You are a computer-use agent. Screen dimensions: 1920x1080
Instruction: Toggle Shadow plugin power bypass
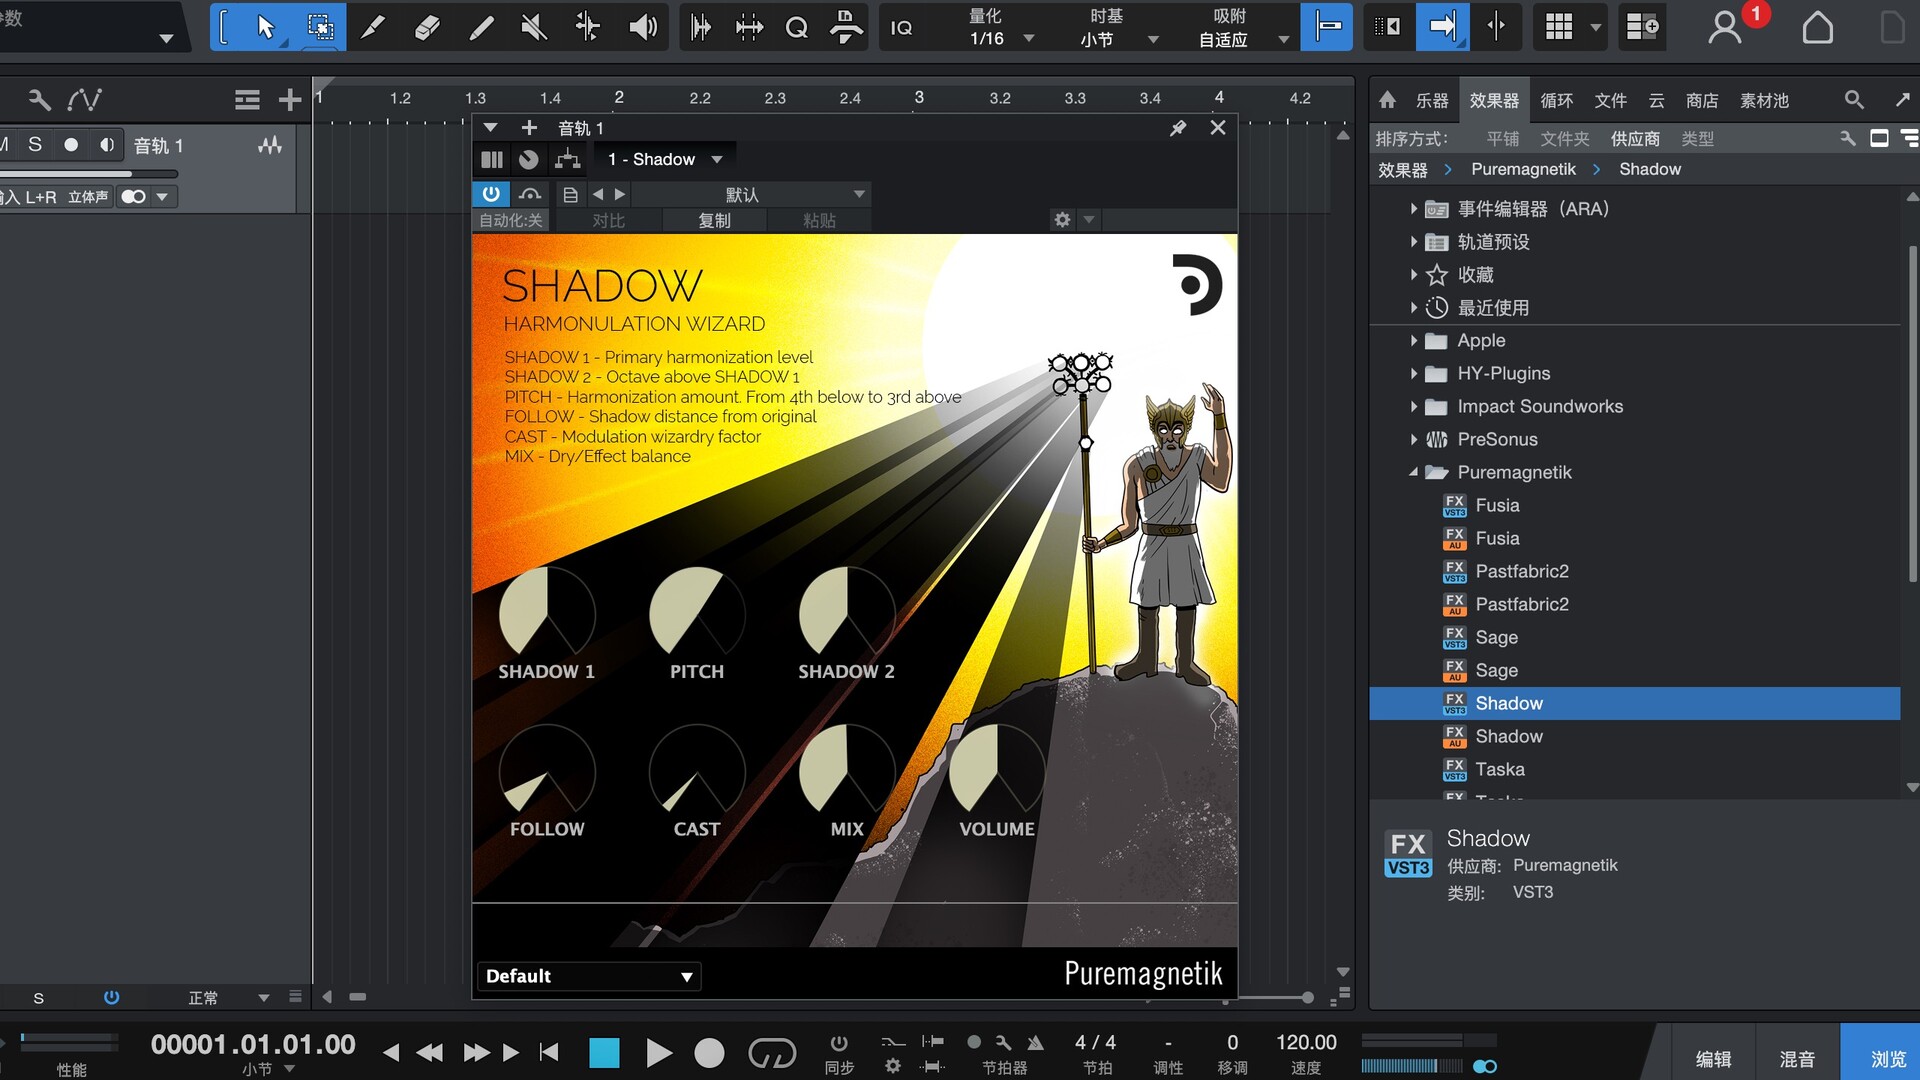(491, 194)
